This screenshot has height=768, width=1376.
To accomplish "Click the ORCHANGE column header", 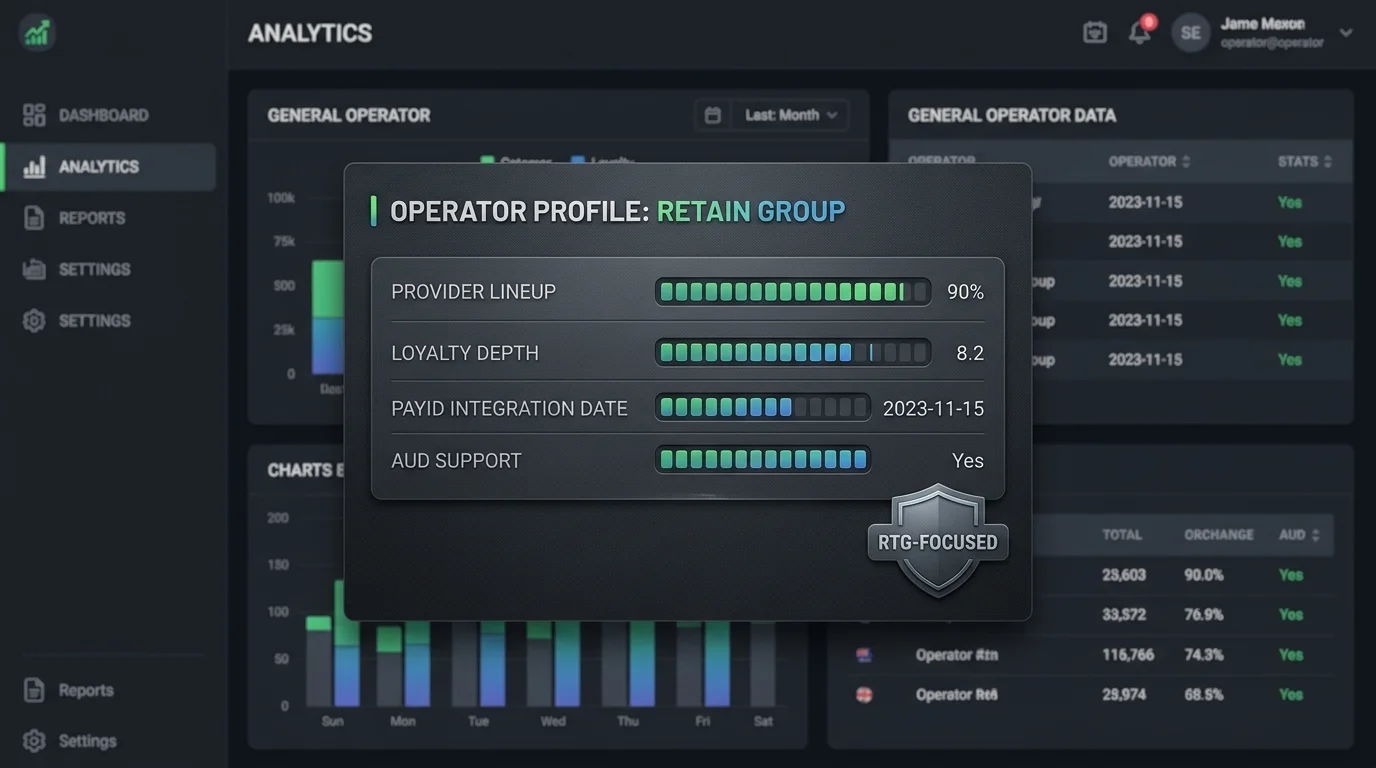I will click(1219, 535).
